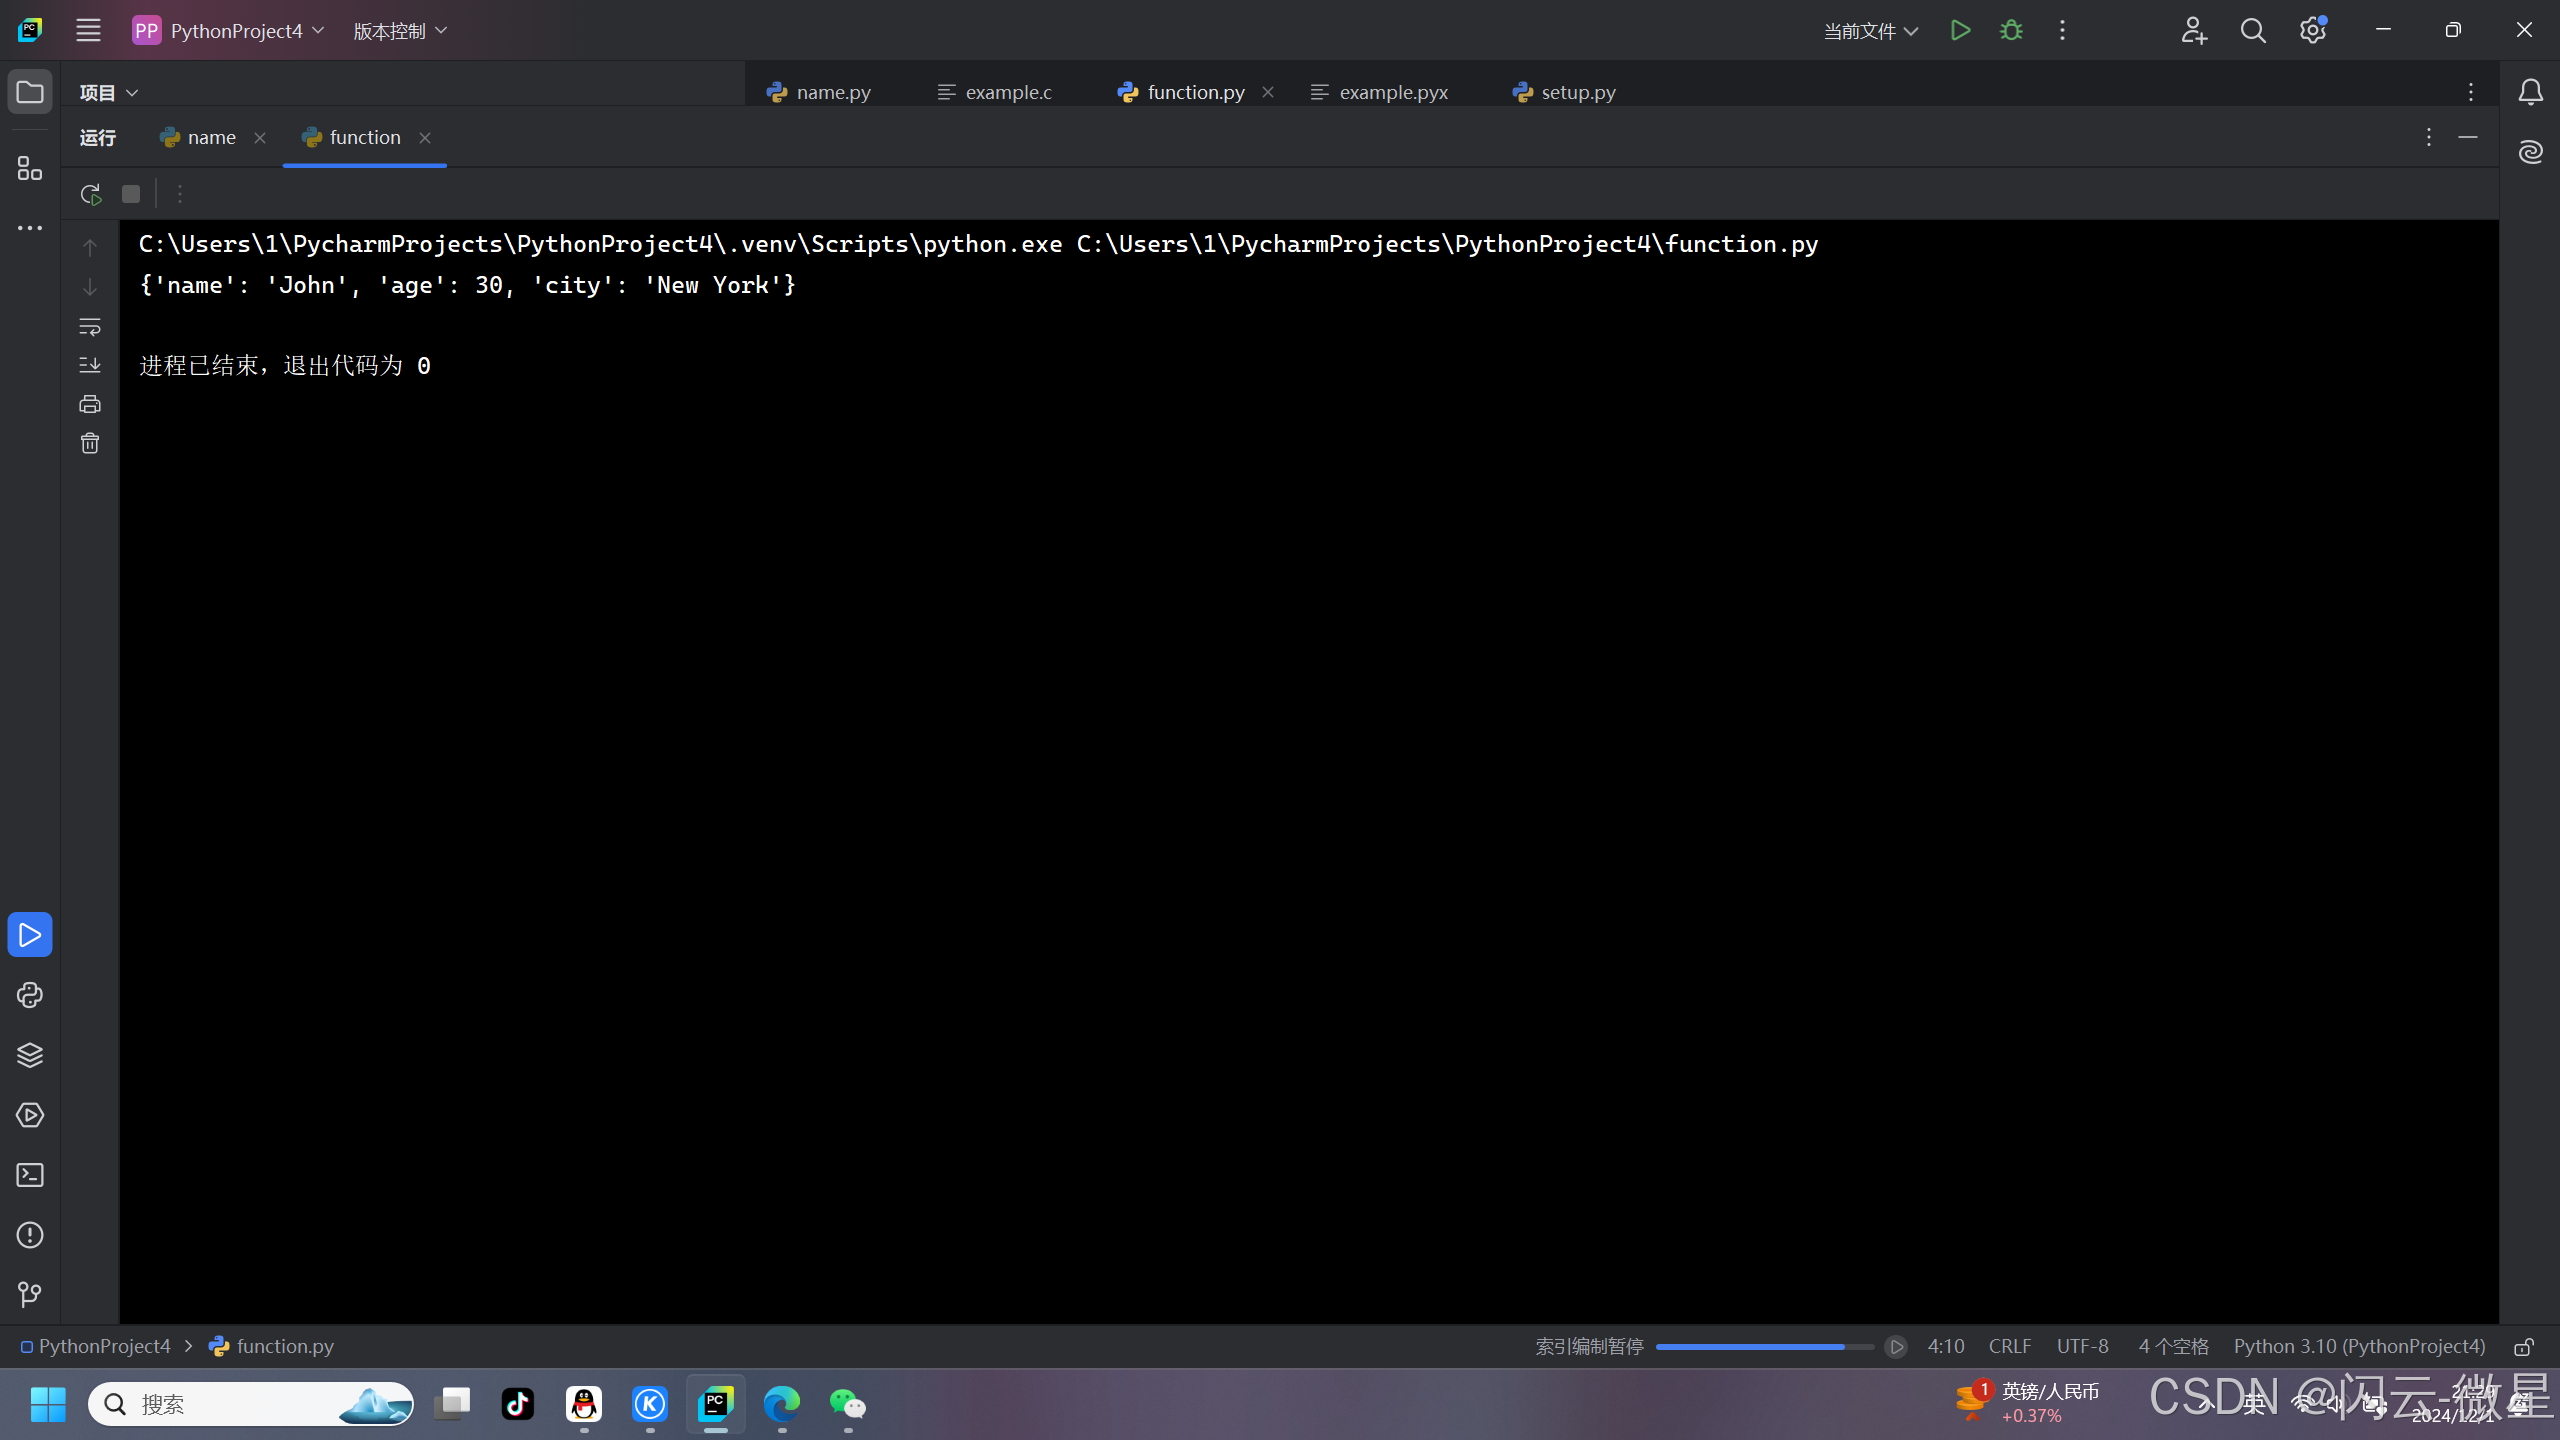Open Run panel options menu
2560x1440 pixels.
point(2428,137)
